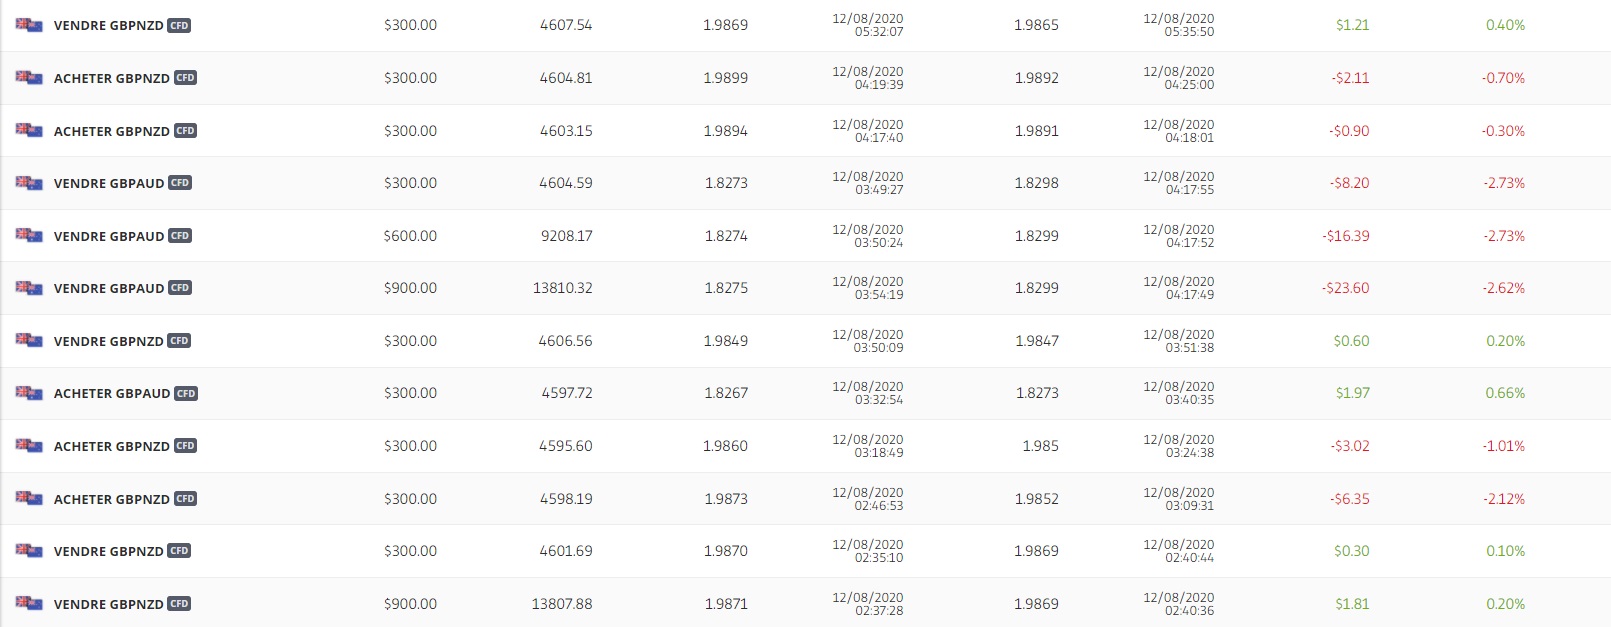Open VENDRE GBPNZD trade with $0.30 profit
The width and height of the screenshot is (1611, 627).
108,551
